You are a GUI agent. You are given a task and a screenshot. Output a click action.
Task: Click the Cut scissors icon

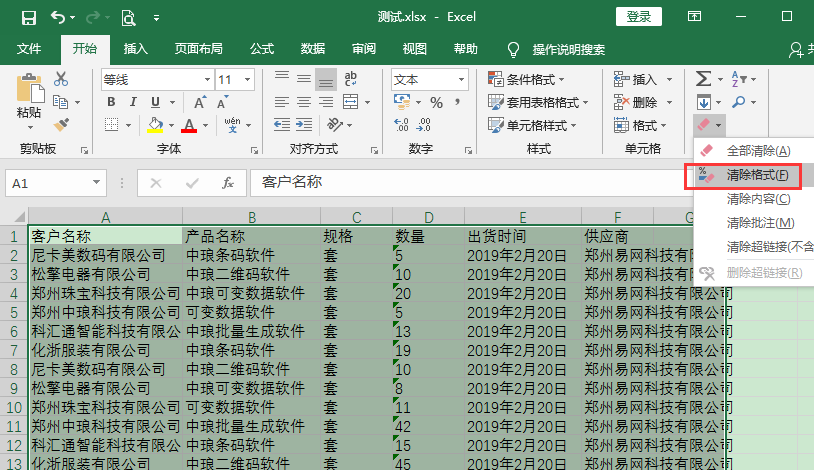[x=61, y=79]
